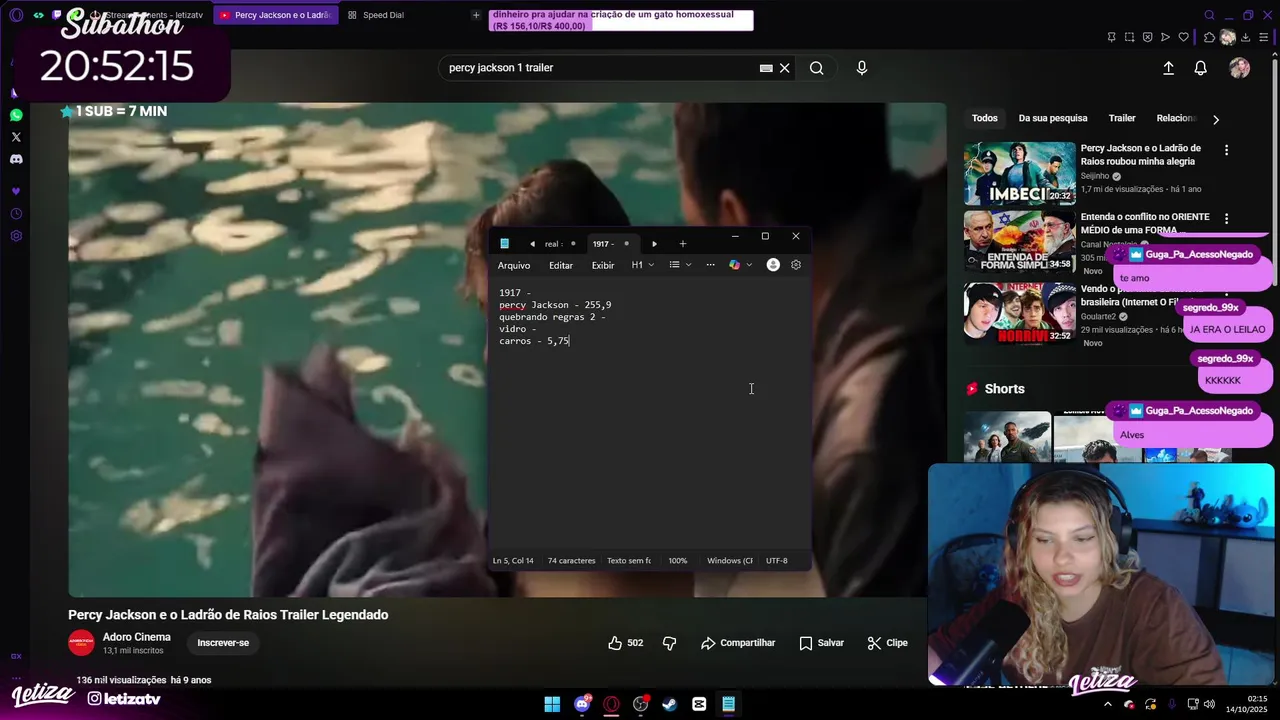Open options for 'Percy Jackson roubou minha alegria' video

click(1226, 150)
